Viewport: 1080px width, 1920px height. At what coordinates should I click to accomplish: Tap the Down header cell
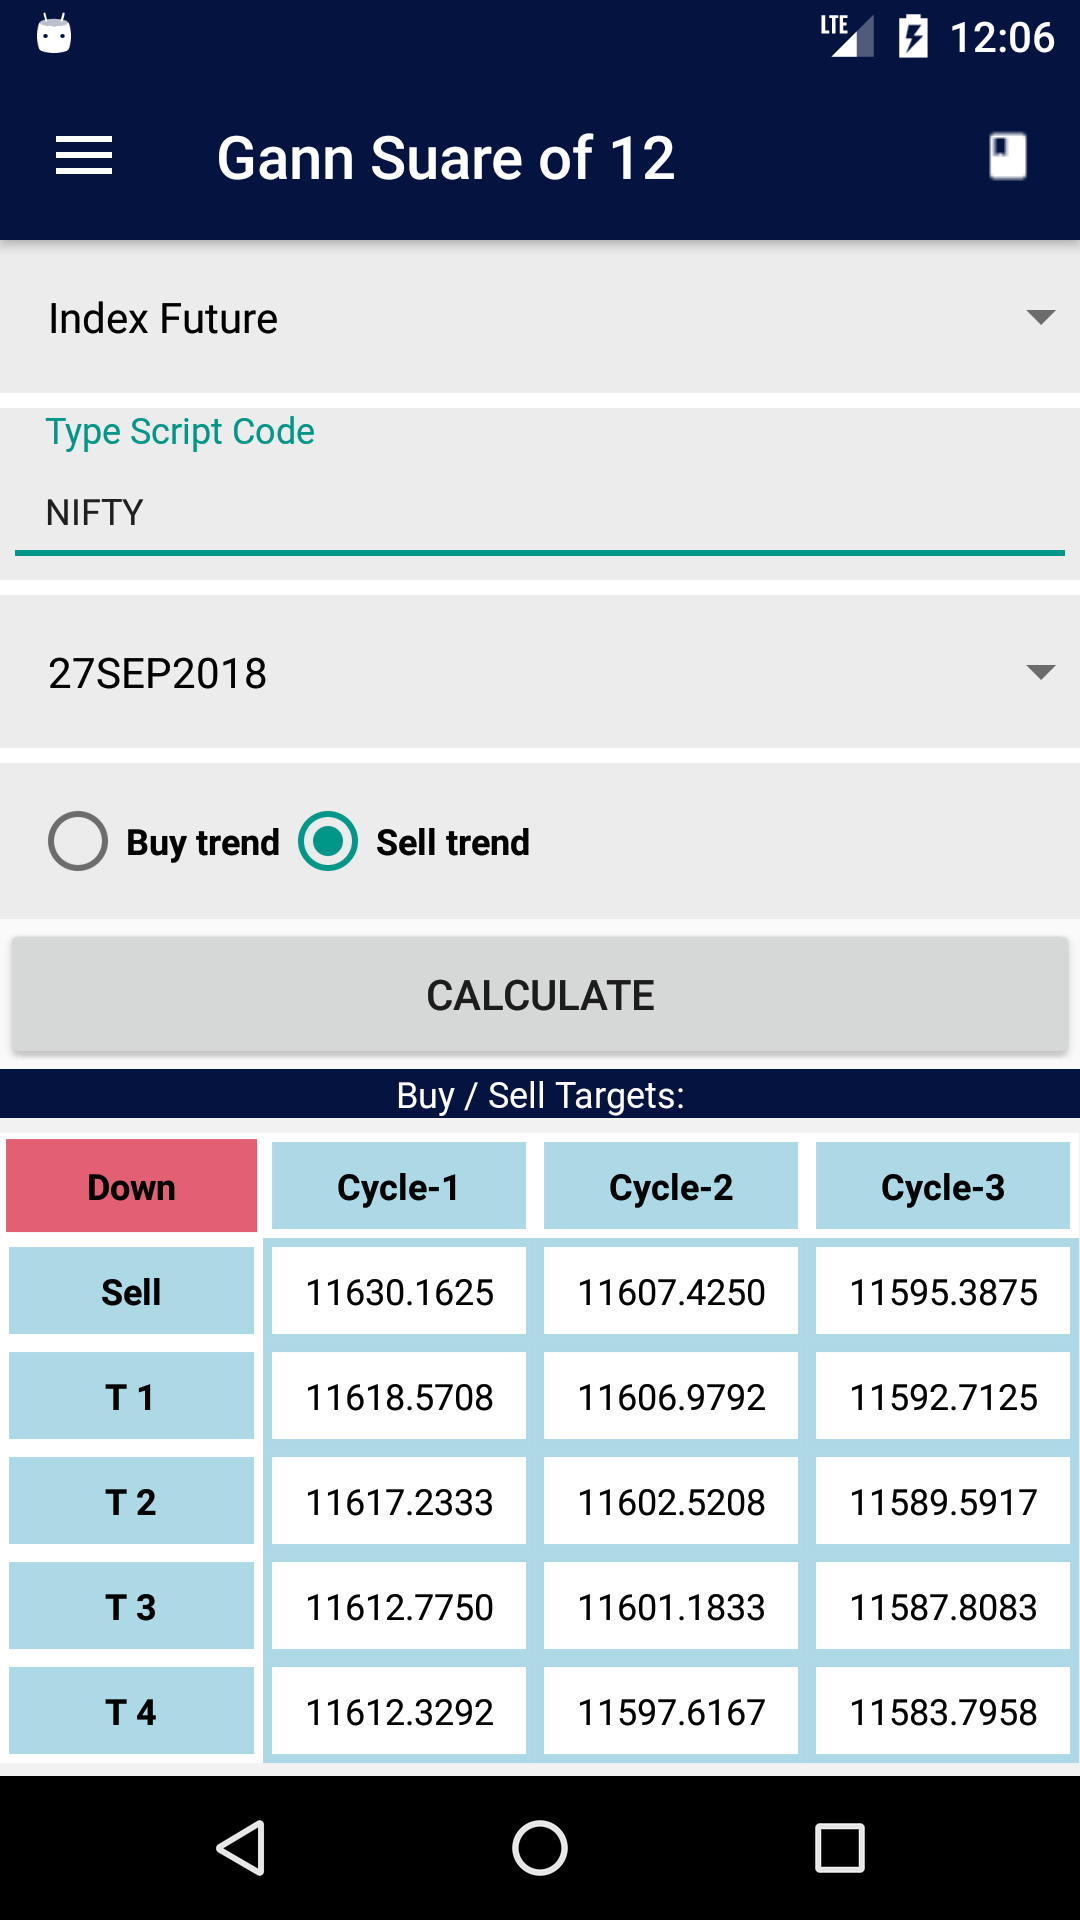point(132,1186)
